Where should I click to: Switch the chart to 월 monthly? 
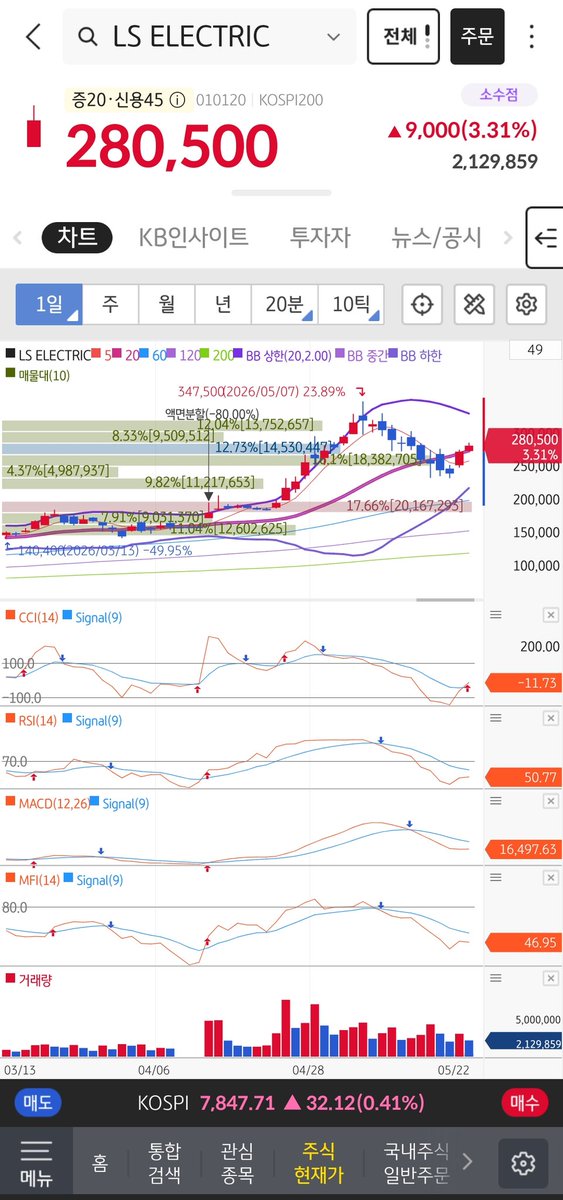pos(166,304)
